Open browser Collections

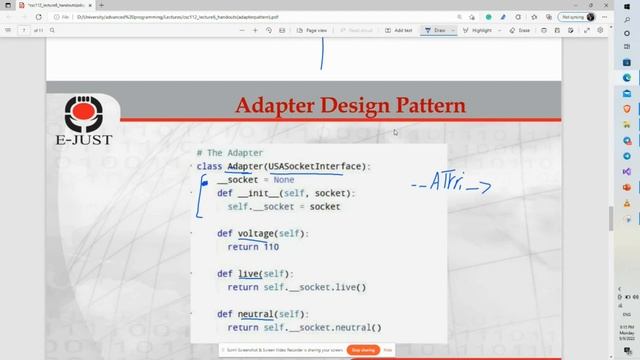(549, 17)
